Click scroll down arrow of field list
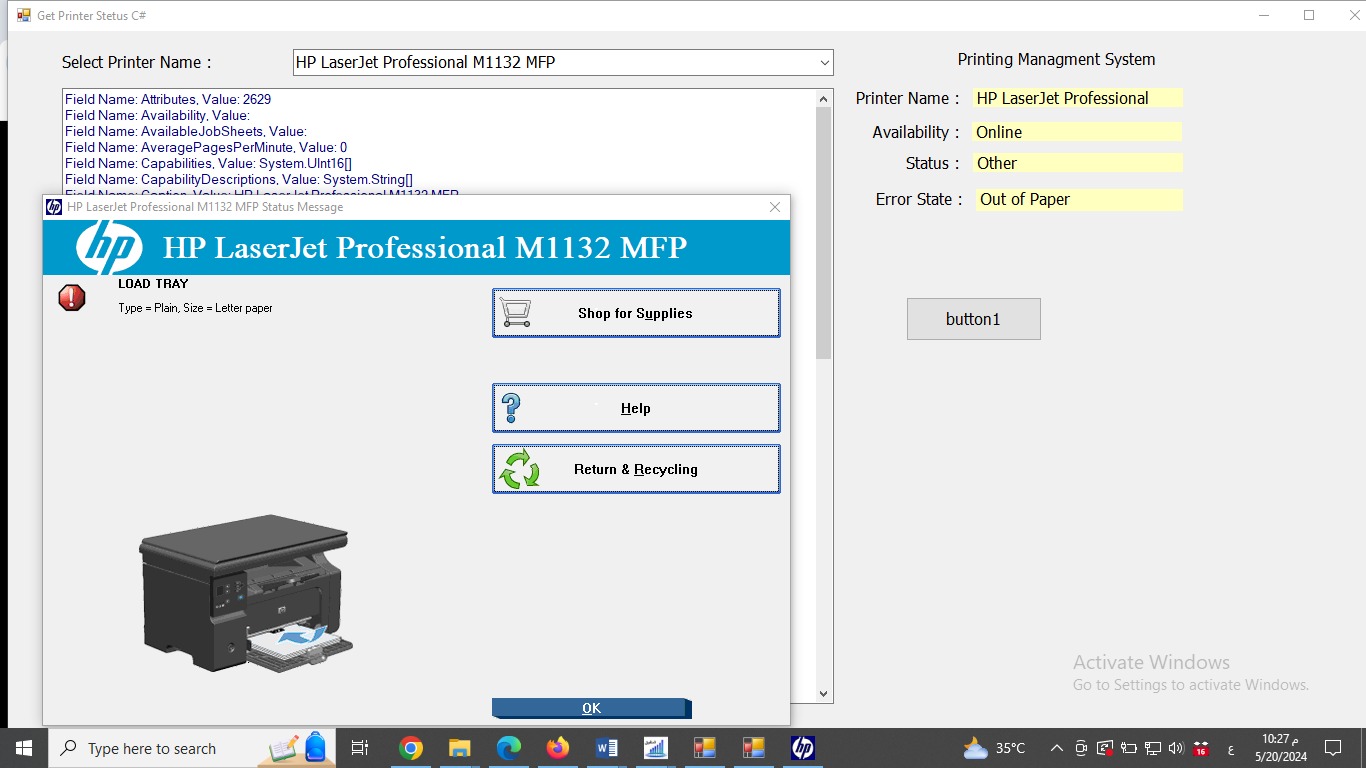This screenshot has width=1366, height=768. point(824,694)
